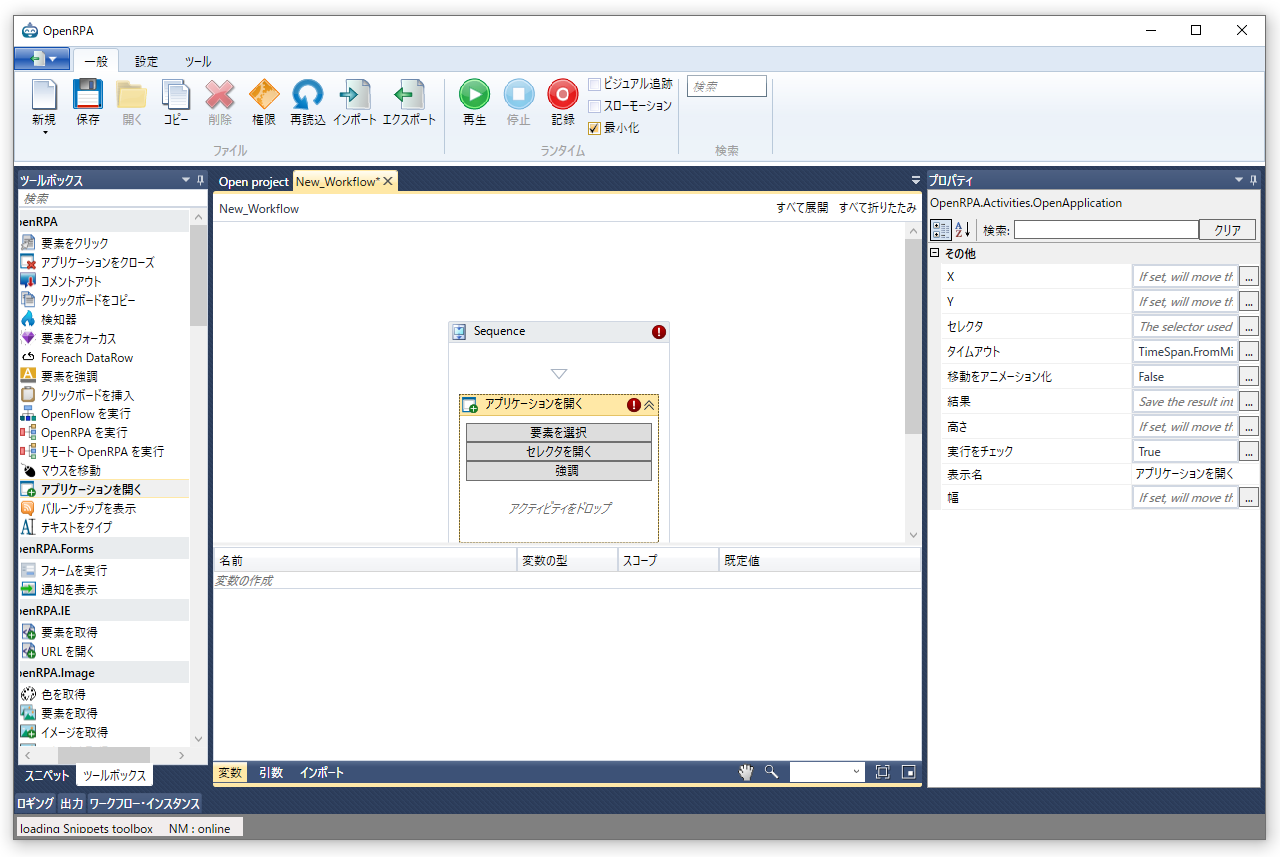Screen dimensions: 1280x857
Task: Open the プロパティ panel options dropdown
Action: pyautogui.click(x=1238, y=180)
